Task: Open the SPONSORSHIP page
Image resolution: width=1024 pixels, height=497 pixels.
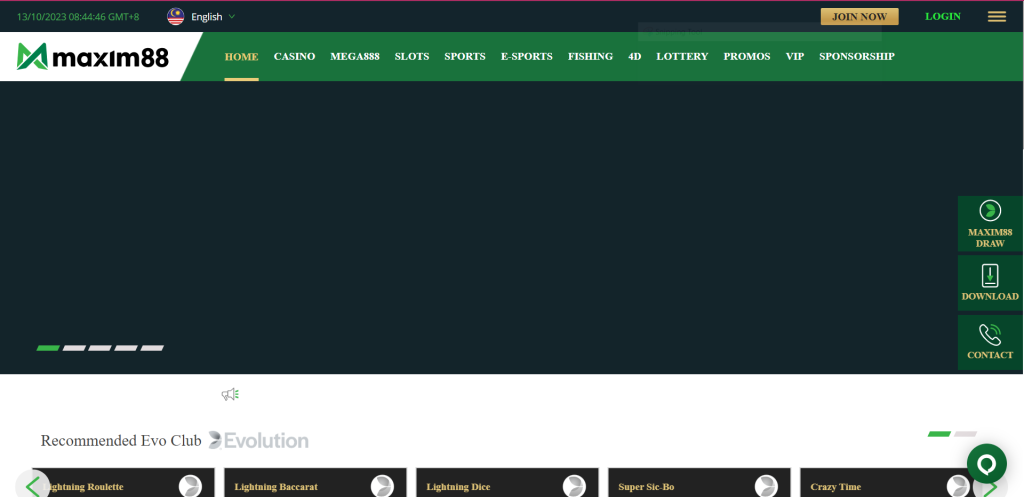Action: (x=857, y=56)
